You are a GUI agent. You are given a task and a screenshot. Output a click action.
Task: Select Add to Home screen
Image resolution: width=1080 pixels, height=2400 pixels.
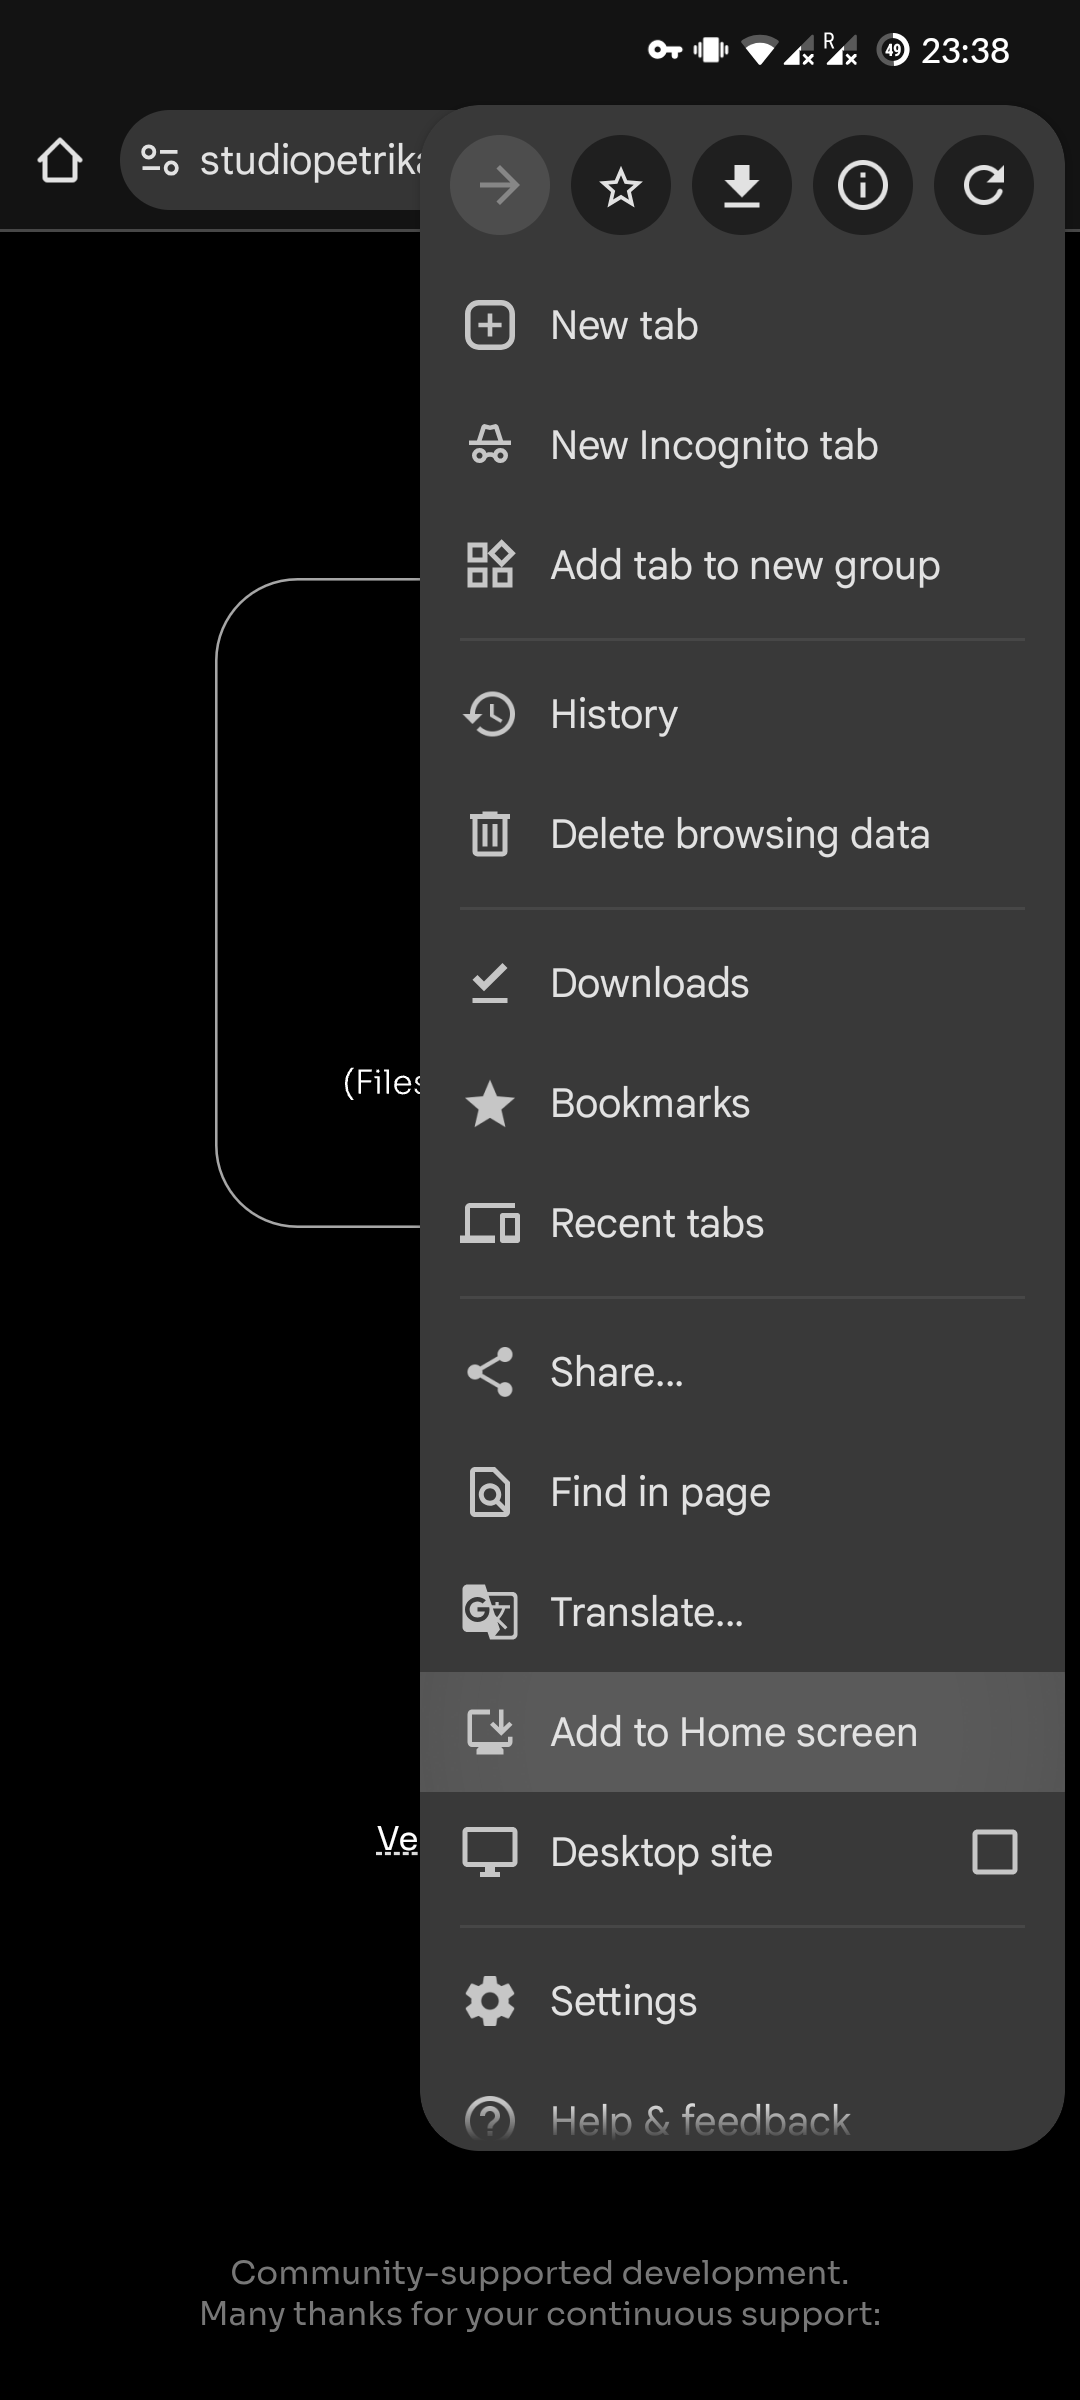pos(733,1732)
